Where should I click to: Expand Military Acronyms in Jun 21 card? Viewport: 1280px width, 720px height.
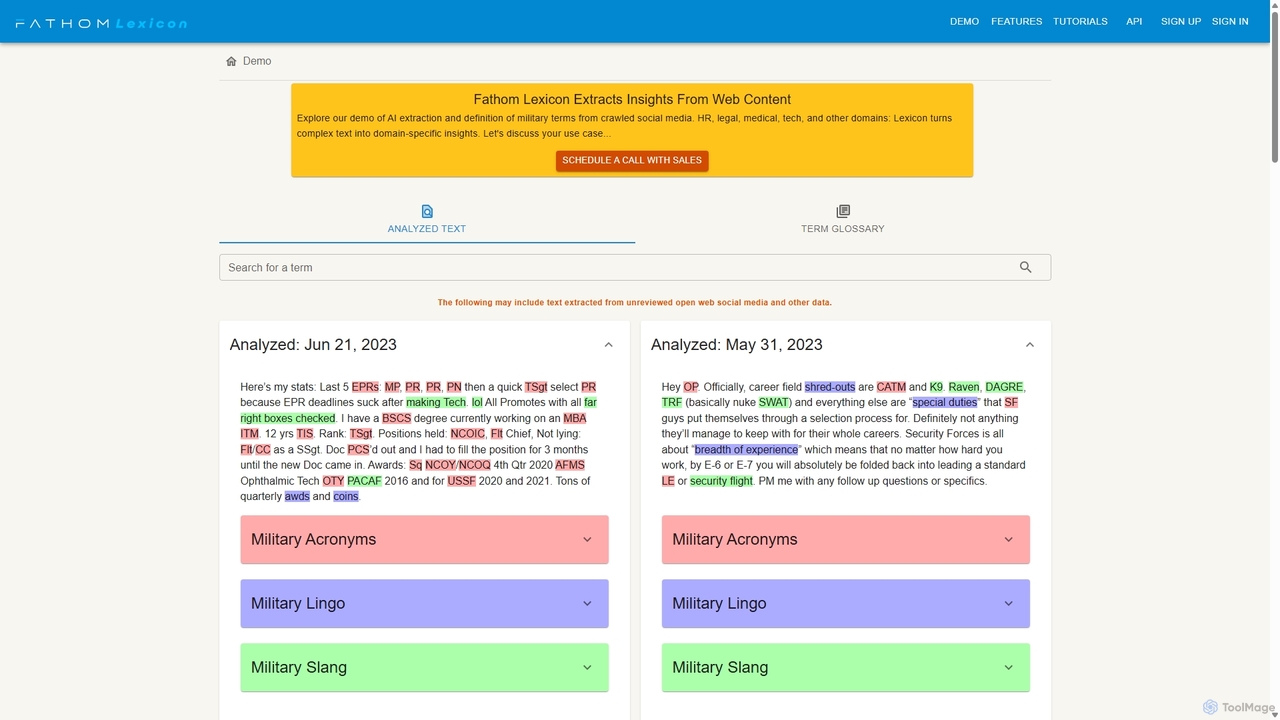(x=424, y=539)
